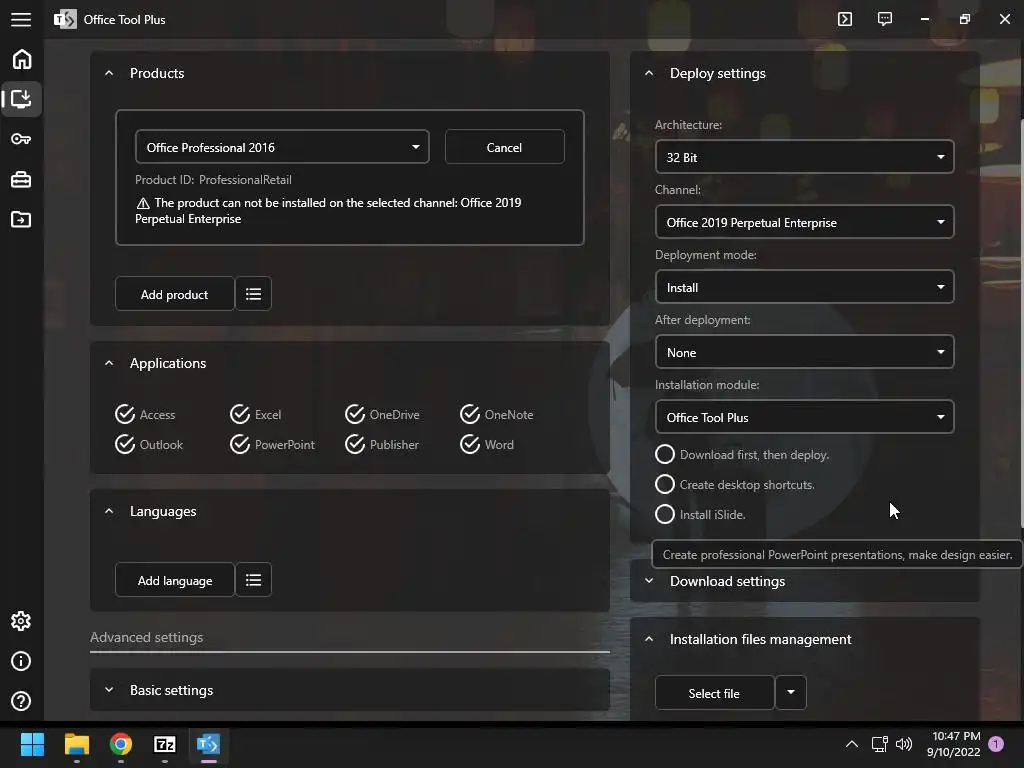Open the Deployment mode Install dropdown
This screenshot has width=1024, height=768.
pyautogui.click(x=805, y=287)
